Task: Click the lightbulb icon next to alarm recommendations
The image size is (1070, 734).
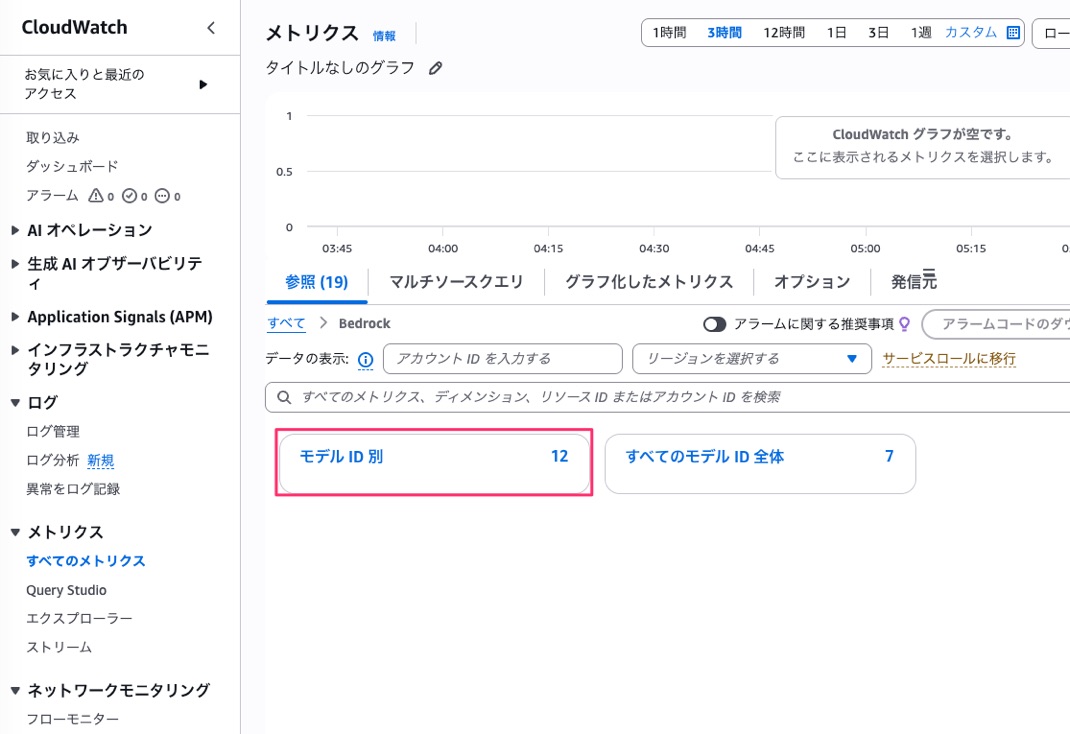Action: click(x=905, y=324)
